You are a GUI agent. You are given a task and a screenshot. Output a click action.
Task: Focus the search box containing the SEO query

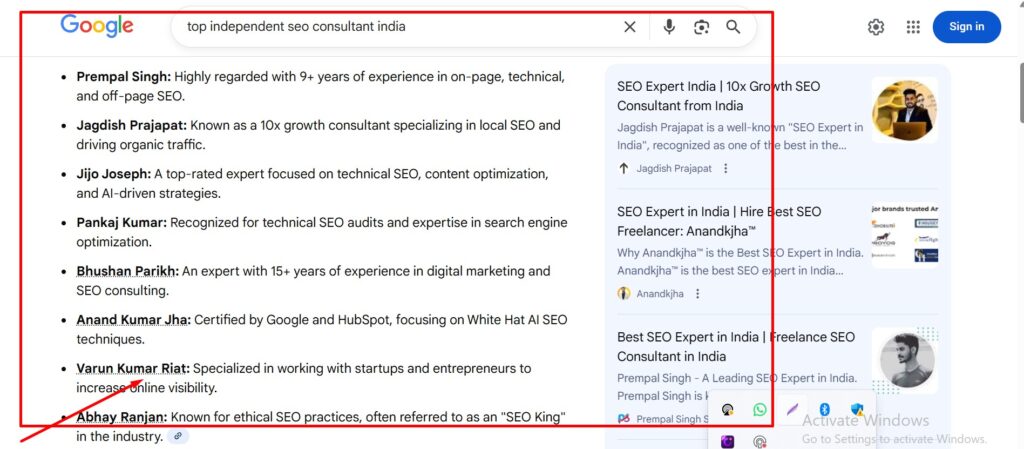[400, 27]
